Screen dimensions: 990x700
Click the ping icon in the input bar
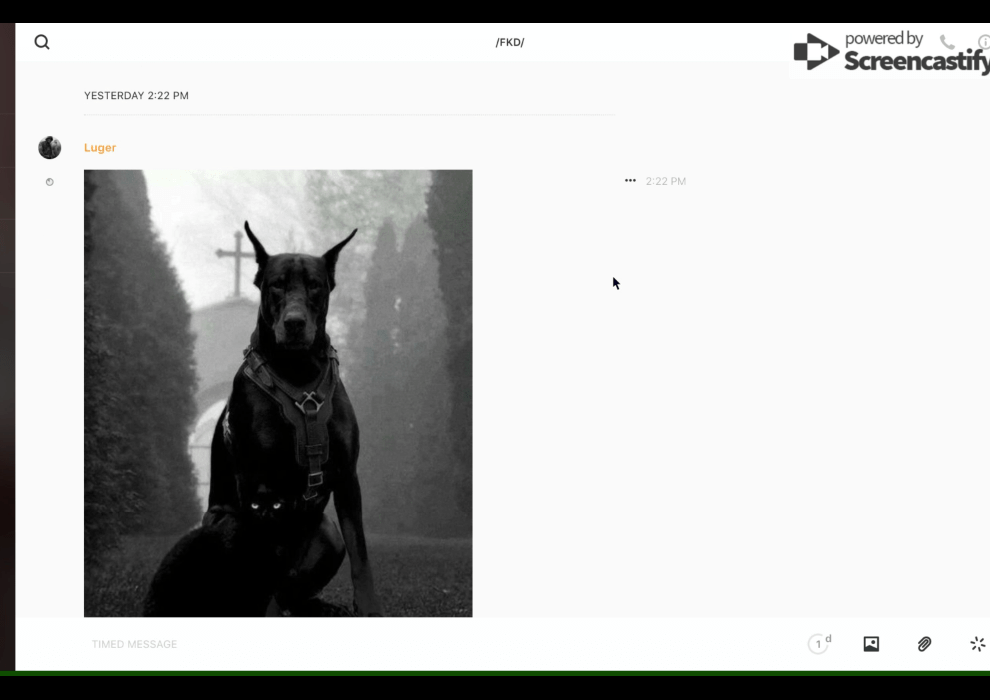(977, 644)
